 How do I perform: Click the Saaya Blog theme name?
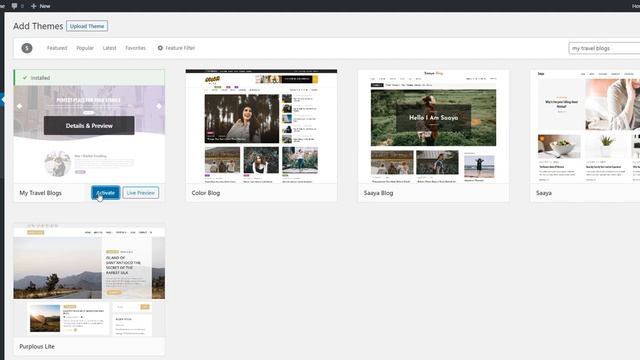pyautogui.click(x=378, y=193)
